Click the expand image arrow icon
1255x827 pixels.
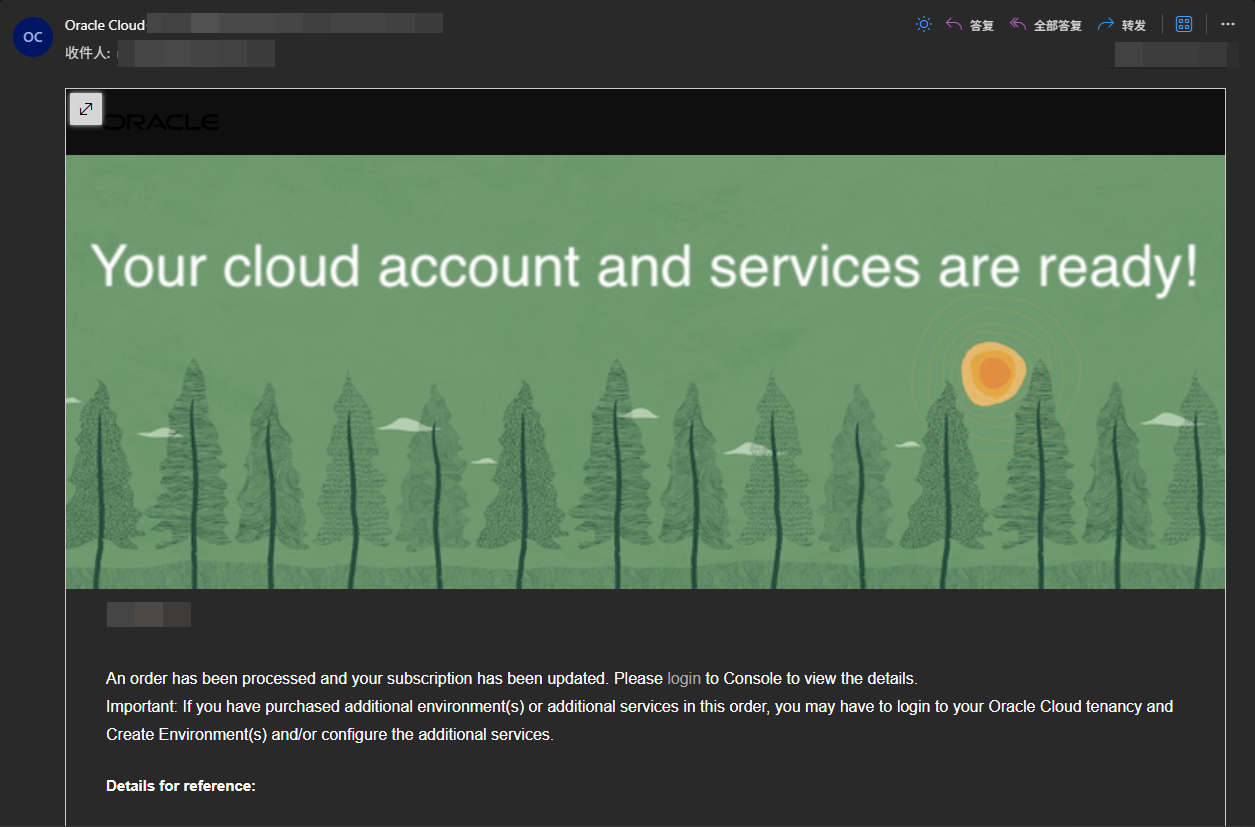pos(86,109)
